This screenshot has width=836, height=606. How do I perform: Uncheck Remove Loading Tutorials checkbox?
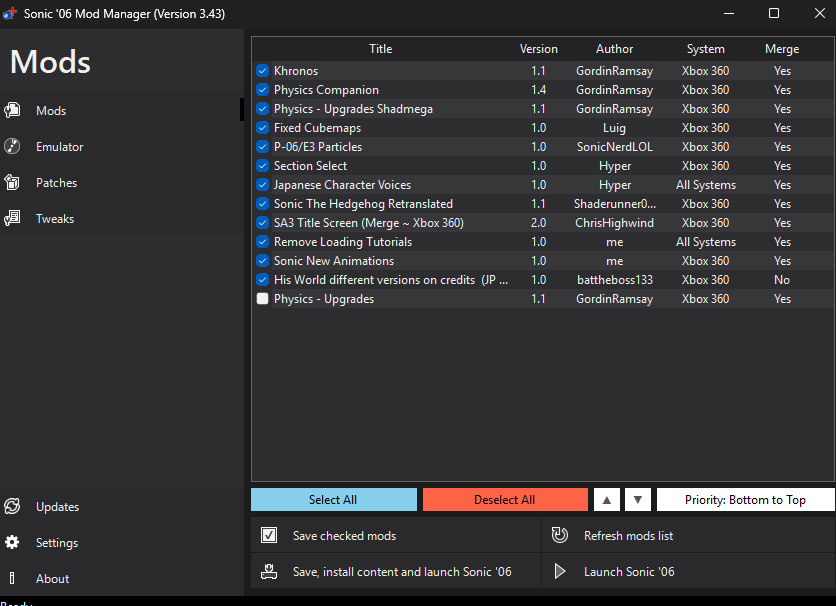tap(262, 242)
